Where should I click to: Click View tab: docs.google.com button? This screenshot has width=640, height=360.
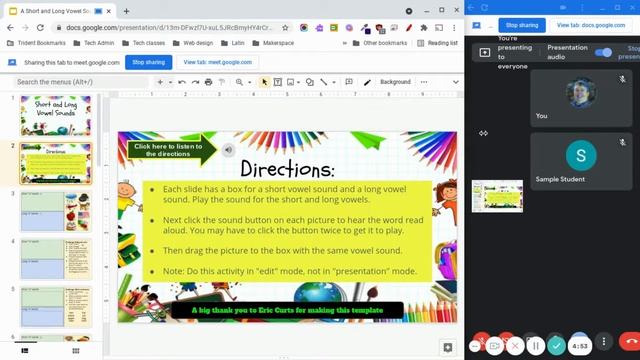tap(591, 25)
